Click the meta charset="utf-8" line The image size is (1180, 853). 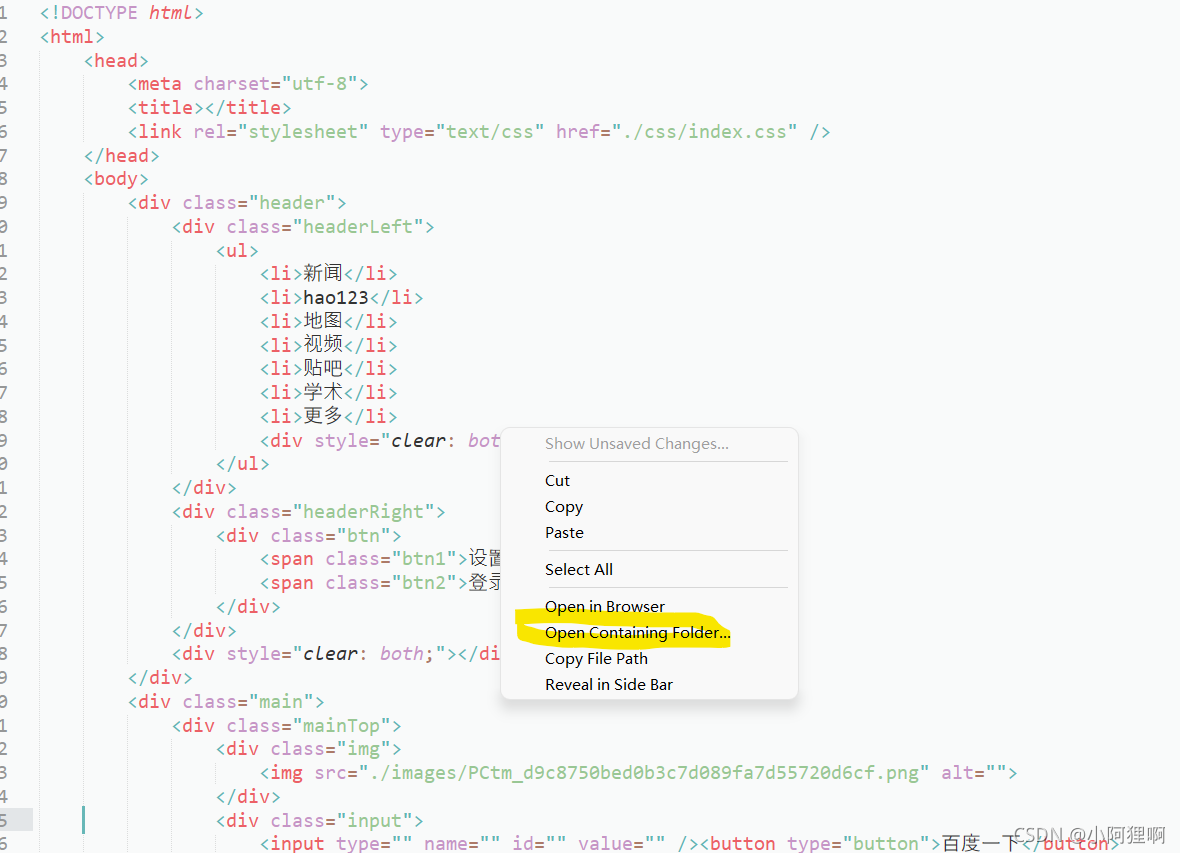coord(248,84)
